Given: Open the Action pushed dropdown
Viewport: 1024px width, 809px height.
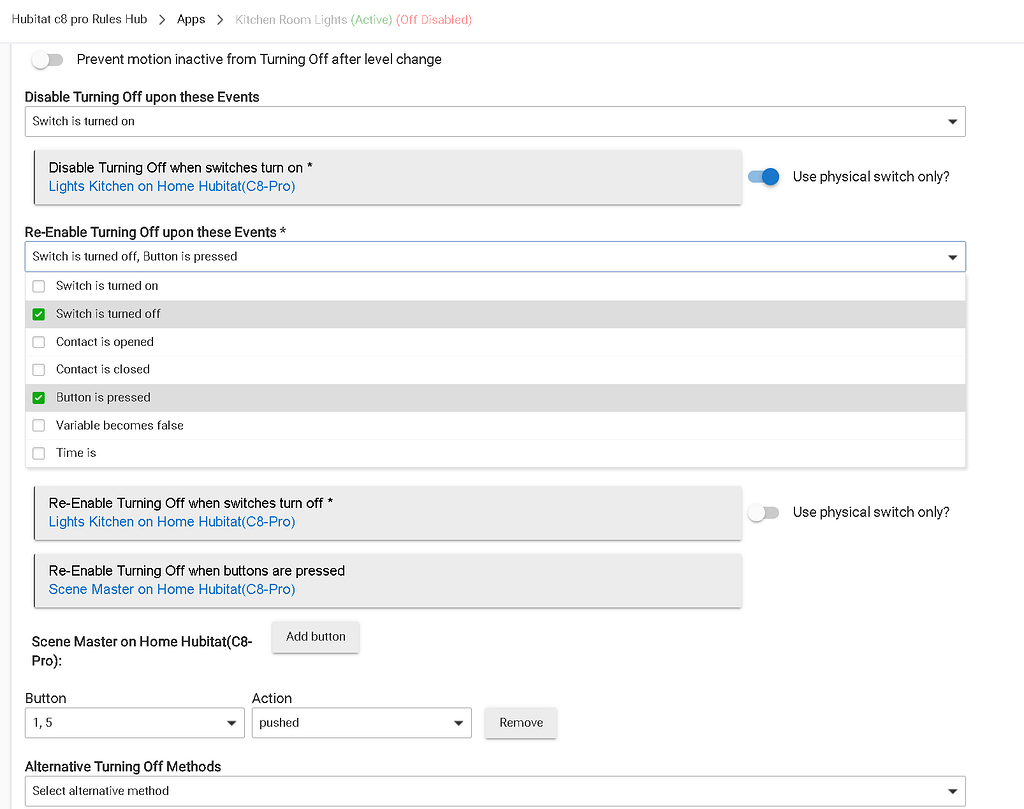Looking at the screenshot, I should click(x=360, y=723).
